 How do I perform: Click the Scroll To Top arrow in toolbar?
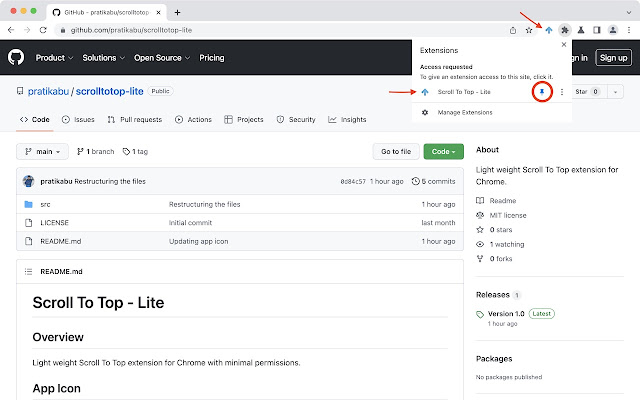549,30
